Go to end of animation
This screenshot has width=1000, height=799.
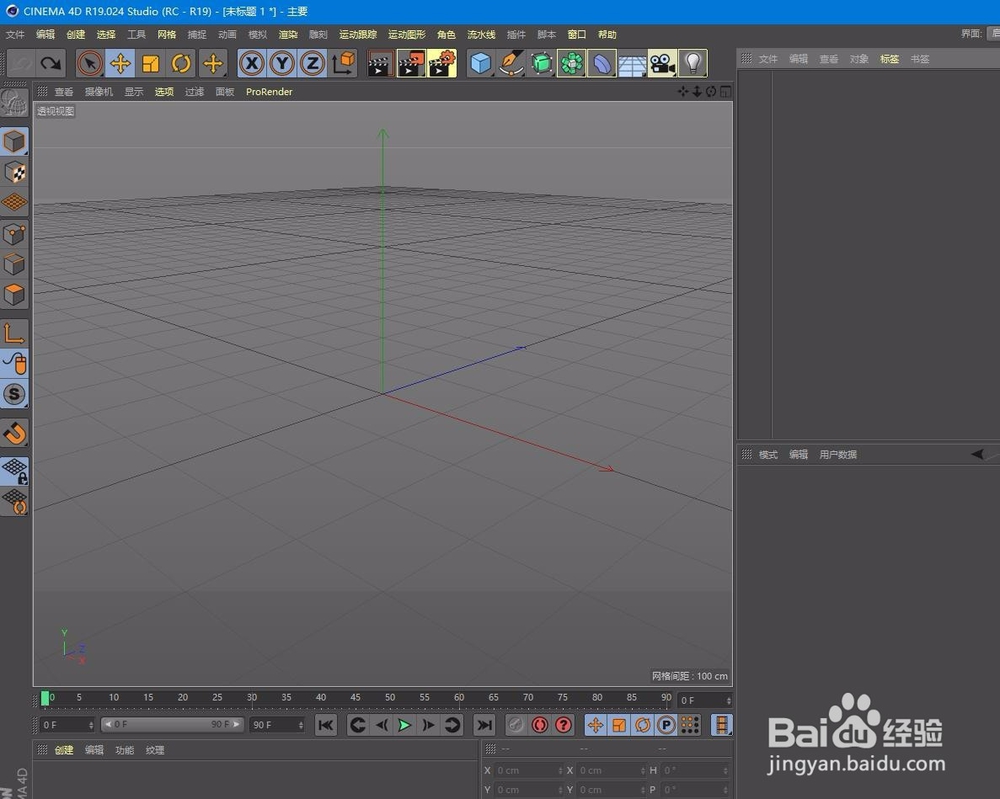tap(485, 725)
